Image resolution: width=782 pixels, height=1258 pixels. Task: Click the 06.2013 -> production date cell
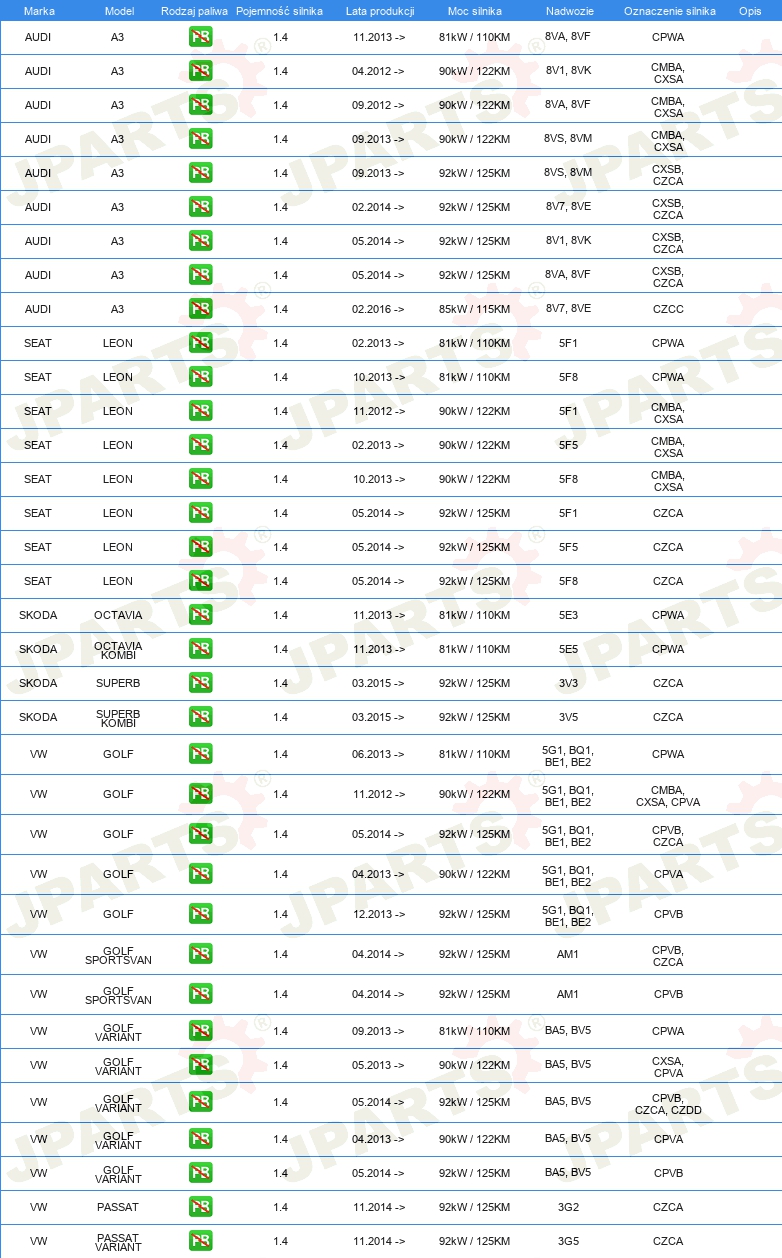[379, 754]
